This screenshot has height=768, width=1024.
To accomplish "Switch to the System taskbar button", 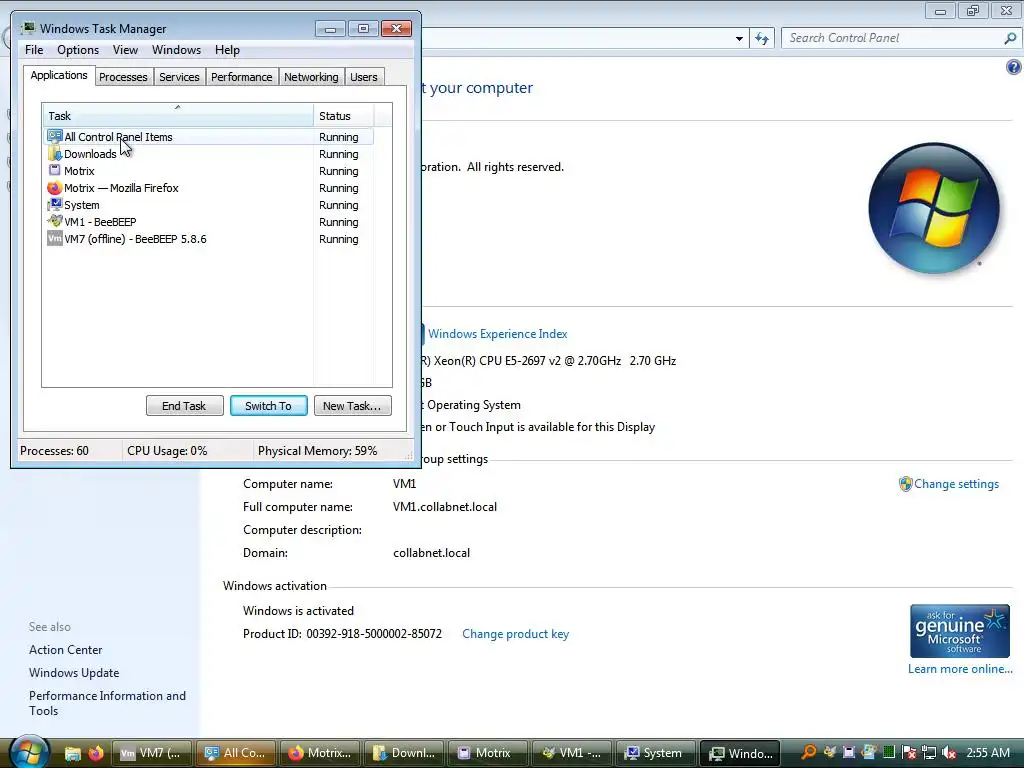I will tap(656, 753).
